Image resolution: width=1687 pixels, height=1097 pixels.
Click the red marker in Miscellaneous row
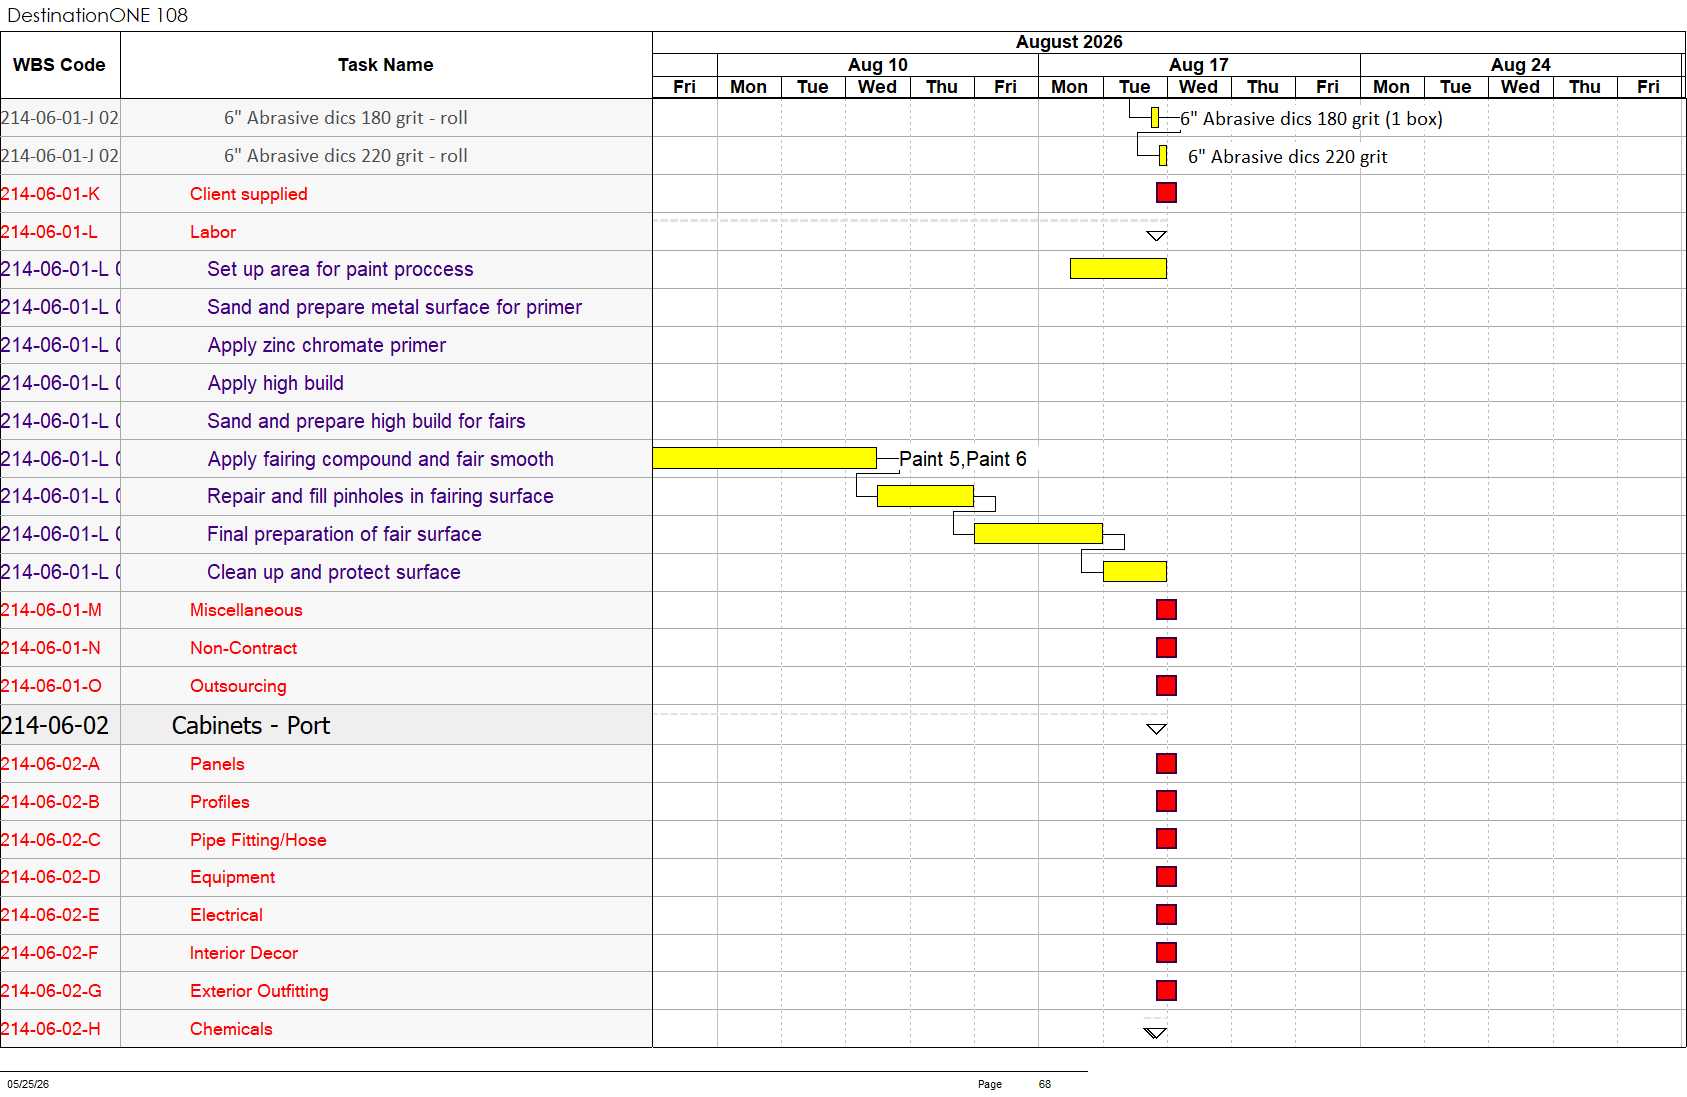pyautogui.click(x=1166, y=610)
